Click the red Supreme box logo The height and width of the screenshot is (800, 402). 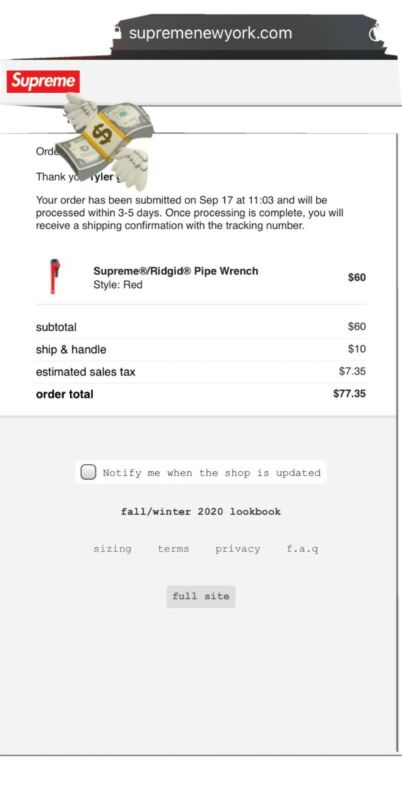pyautogui.click(x=43, y=82)
